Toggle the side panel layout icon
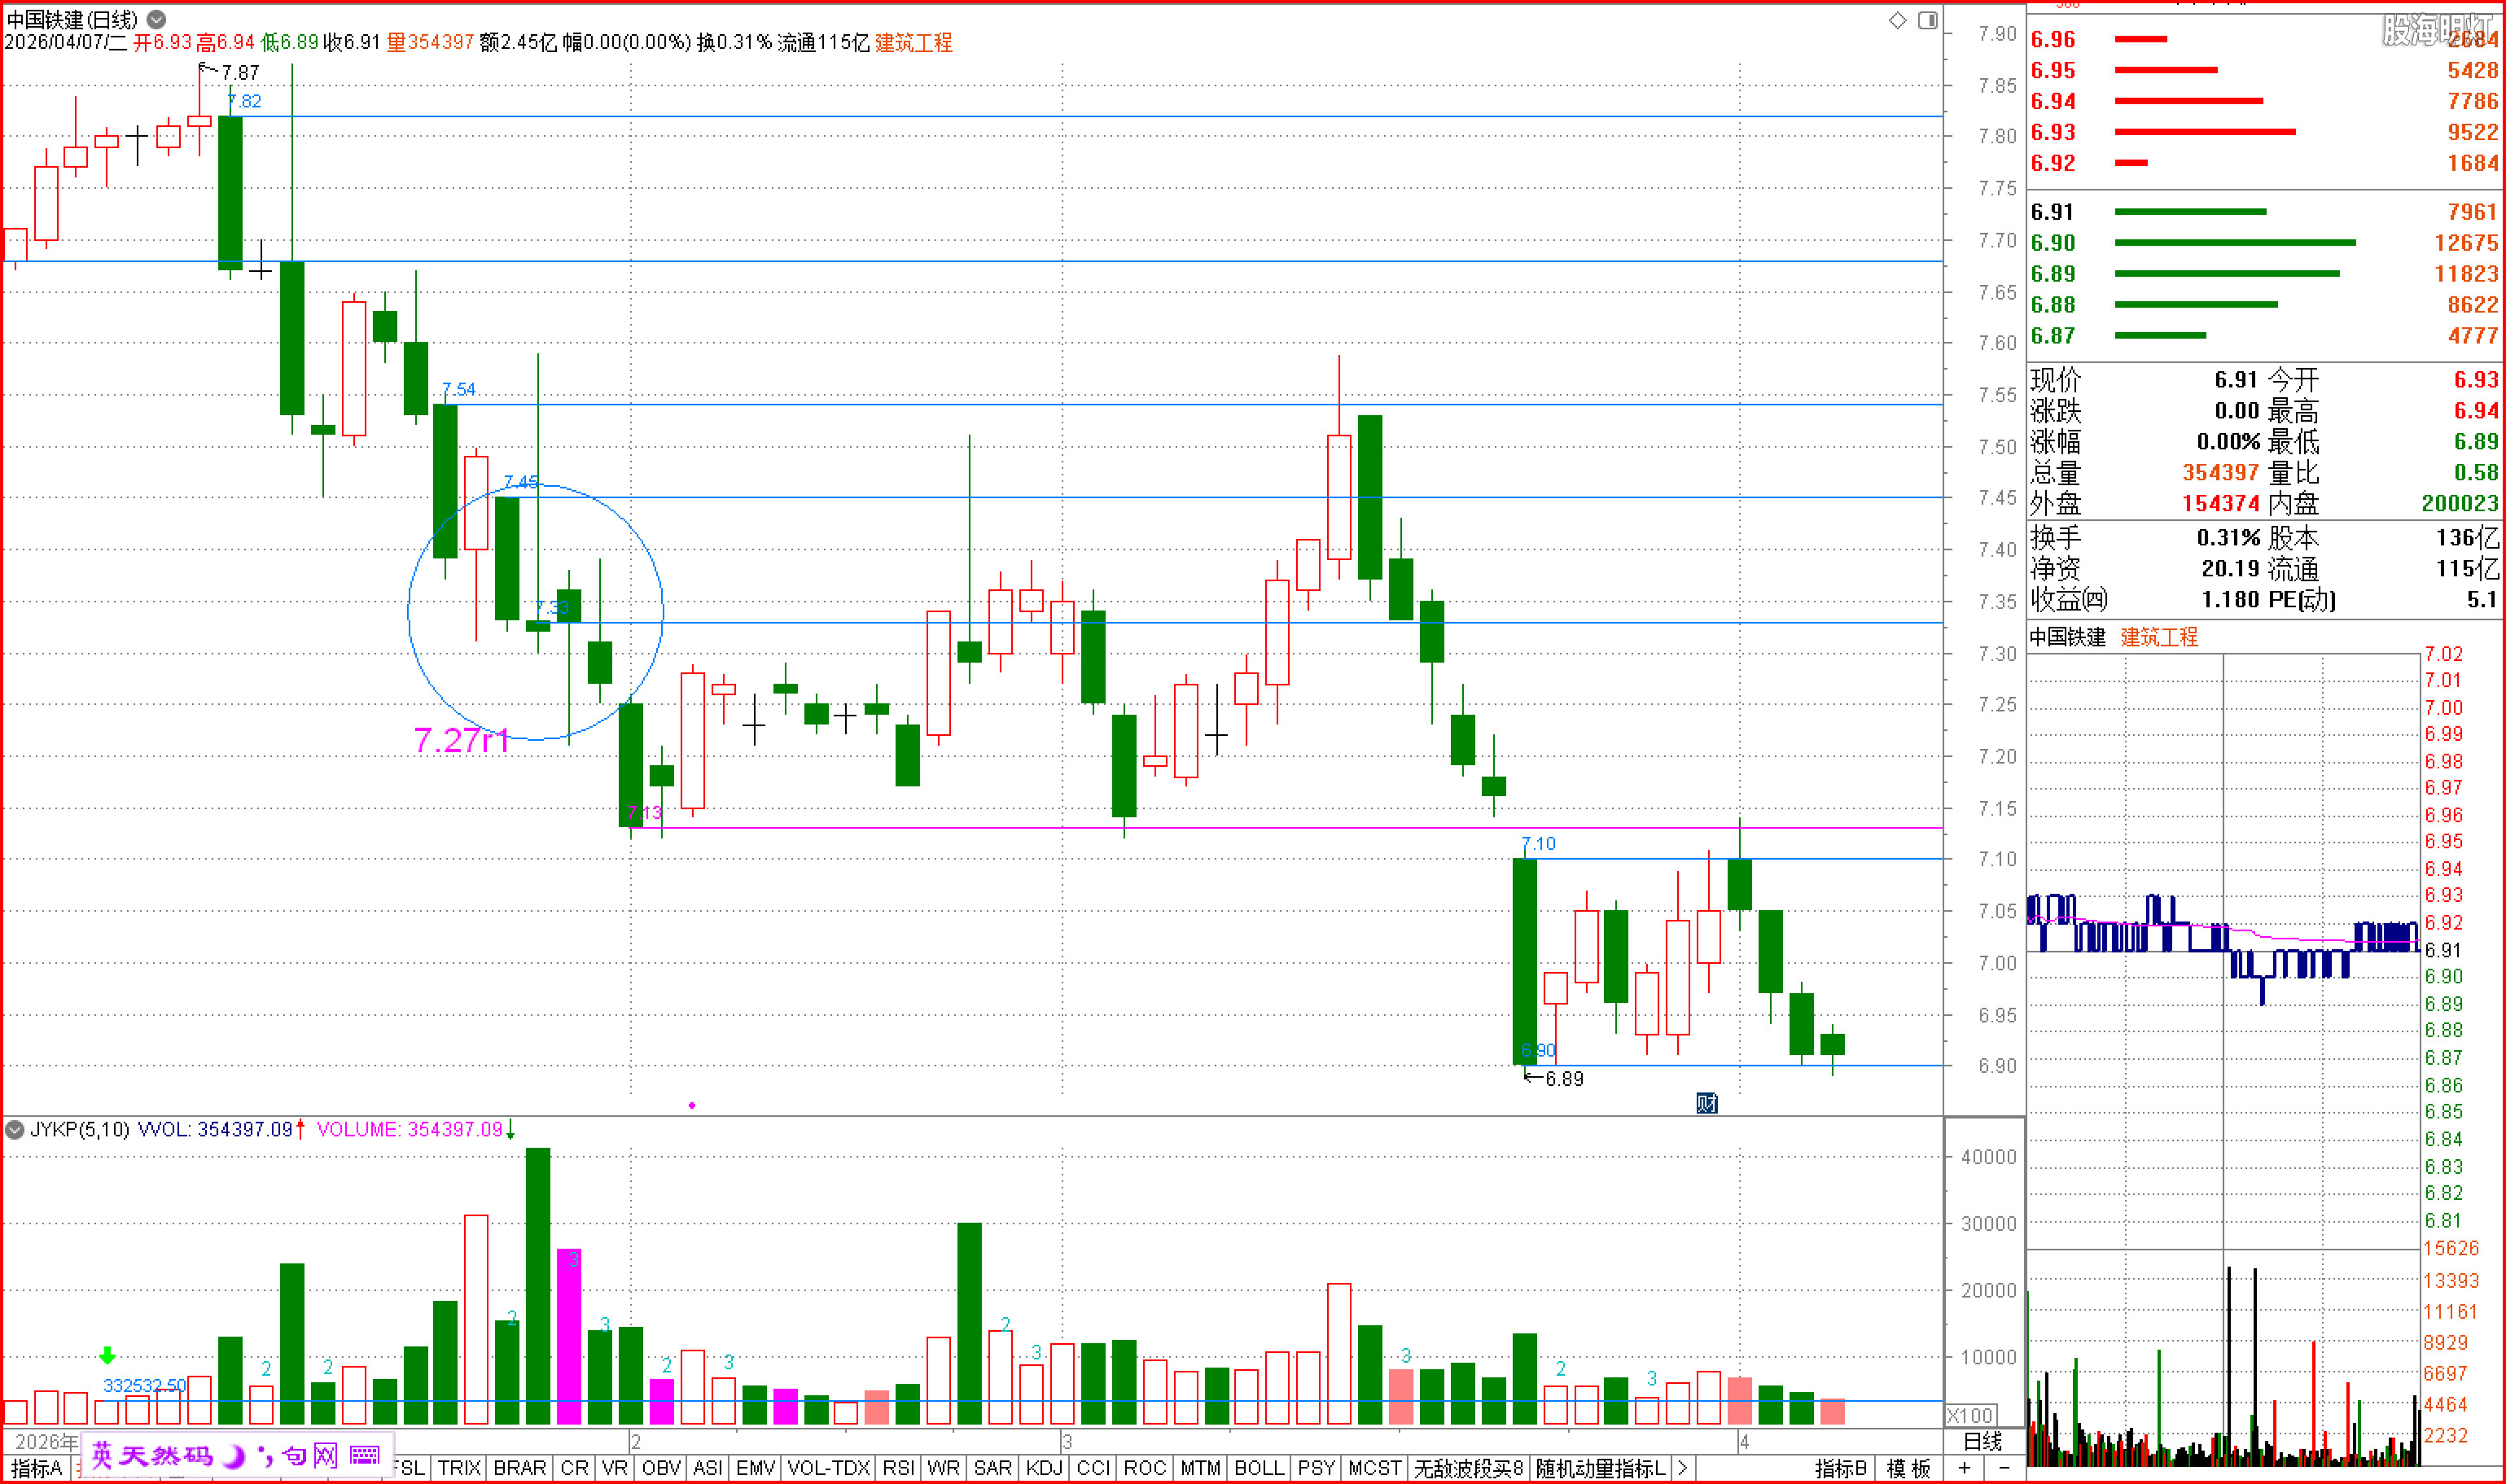This screenshot has width=2506, height=1484. [x=1927, y=20]
